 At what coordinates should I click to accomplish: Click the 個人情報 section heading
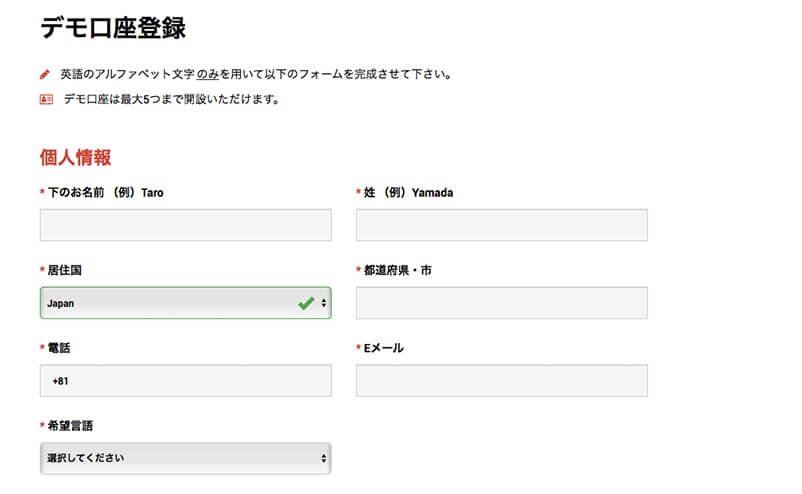pyautogui.click(x=75, y=158)
